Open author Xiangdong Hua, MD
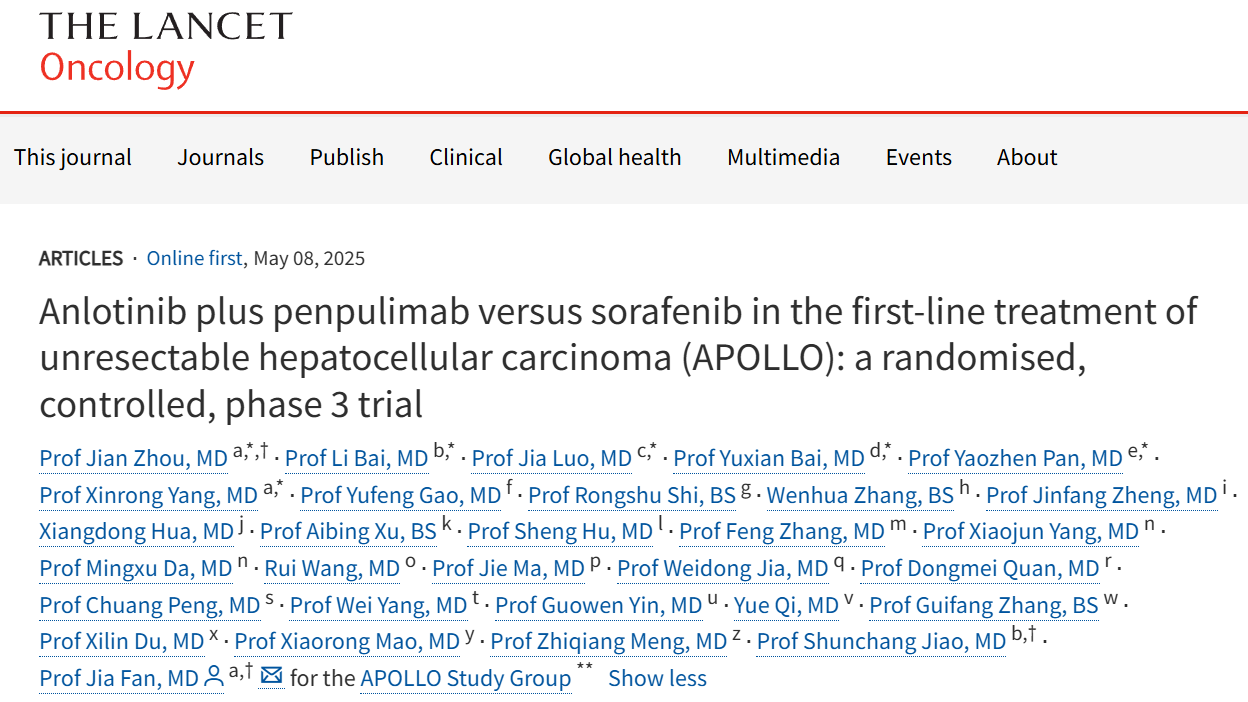This screenshot has width=1248, height=702. click(x=136, y=532)
